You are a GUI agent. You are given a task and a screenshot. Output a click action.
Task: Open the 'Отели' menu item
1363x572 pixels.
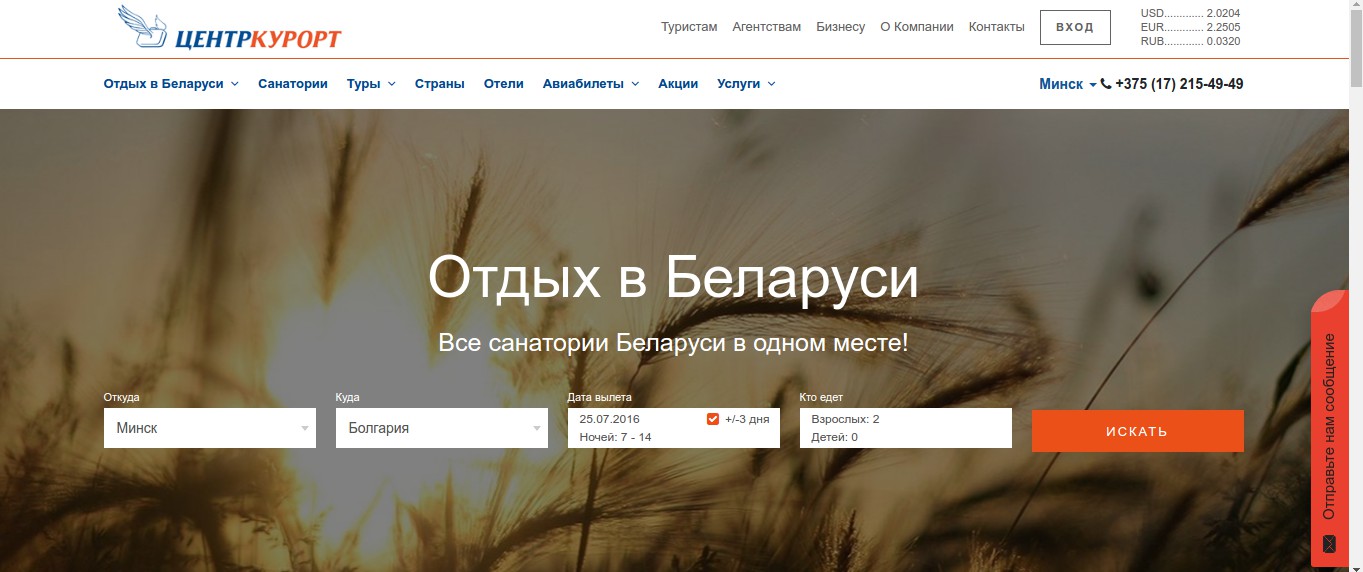click(504, 84)
